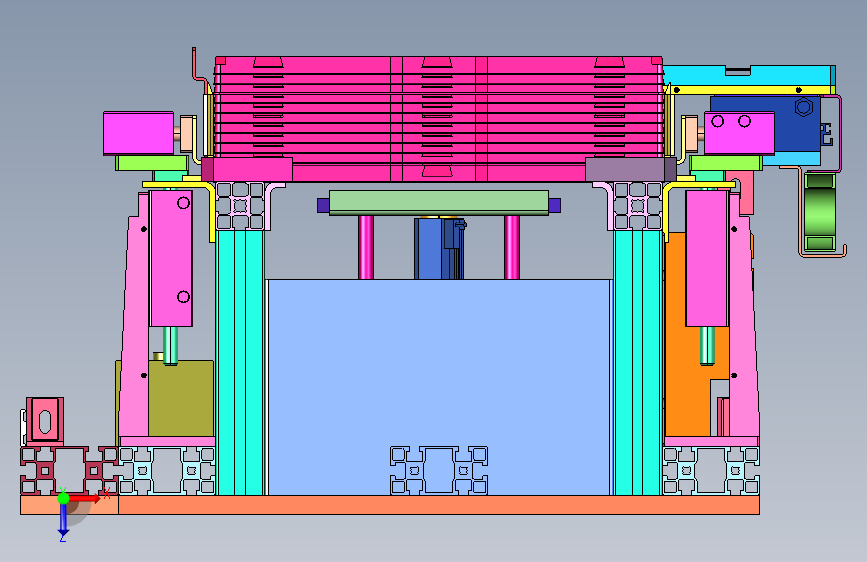The height and width of the screenshot is (562, 867).
Task: Pick the right cyan vertical aluminum column
Action: 638,362
